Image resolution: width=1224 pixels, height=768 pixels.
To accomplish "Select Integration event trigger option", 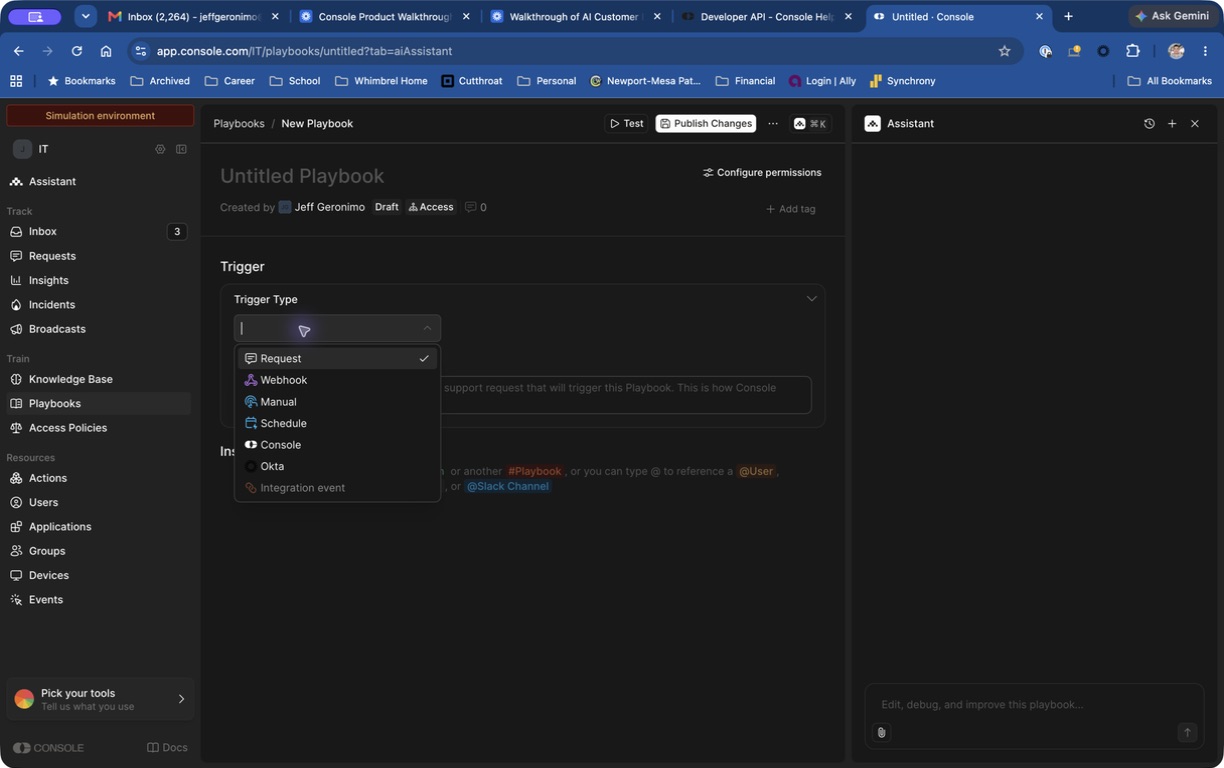I will coord(337,488).
